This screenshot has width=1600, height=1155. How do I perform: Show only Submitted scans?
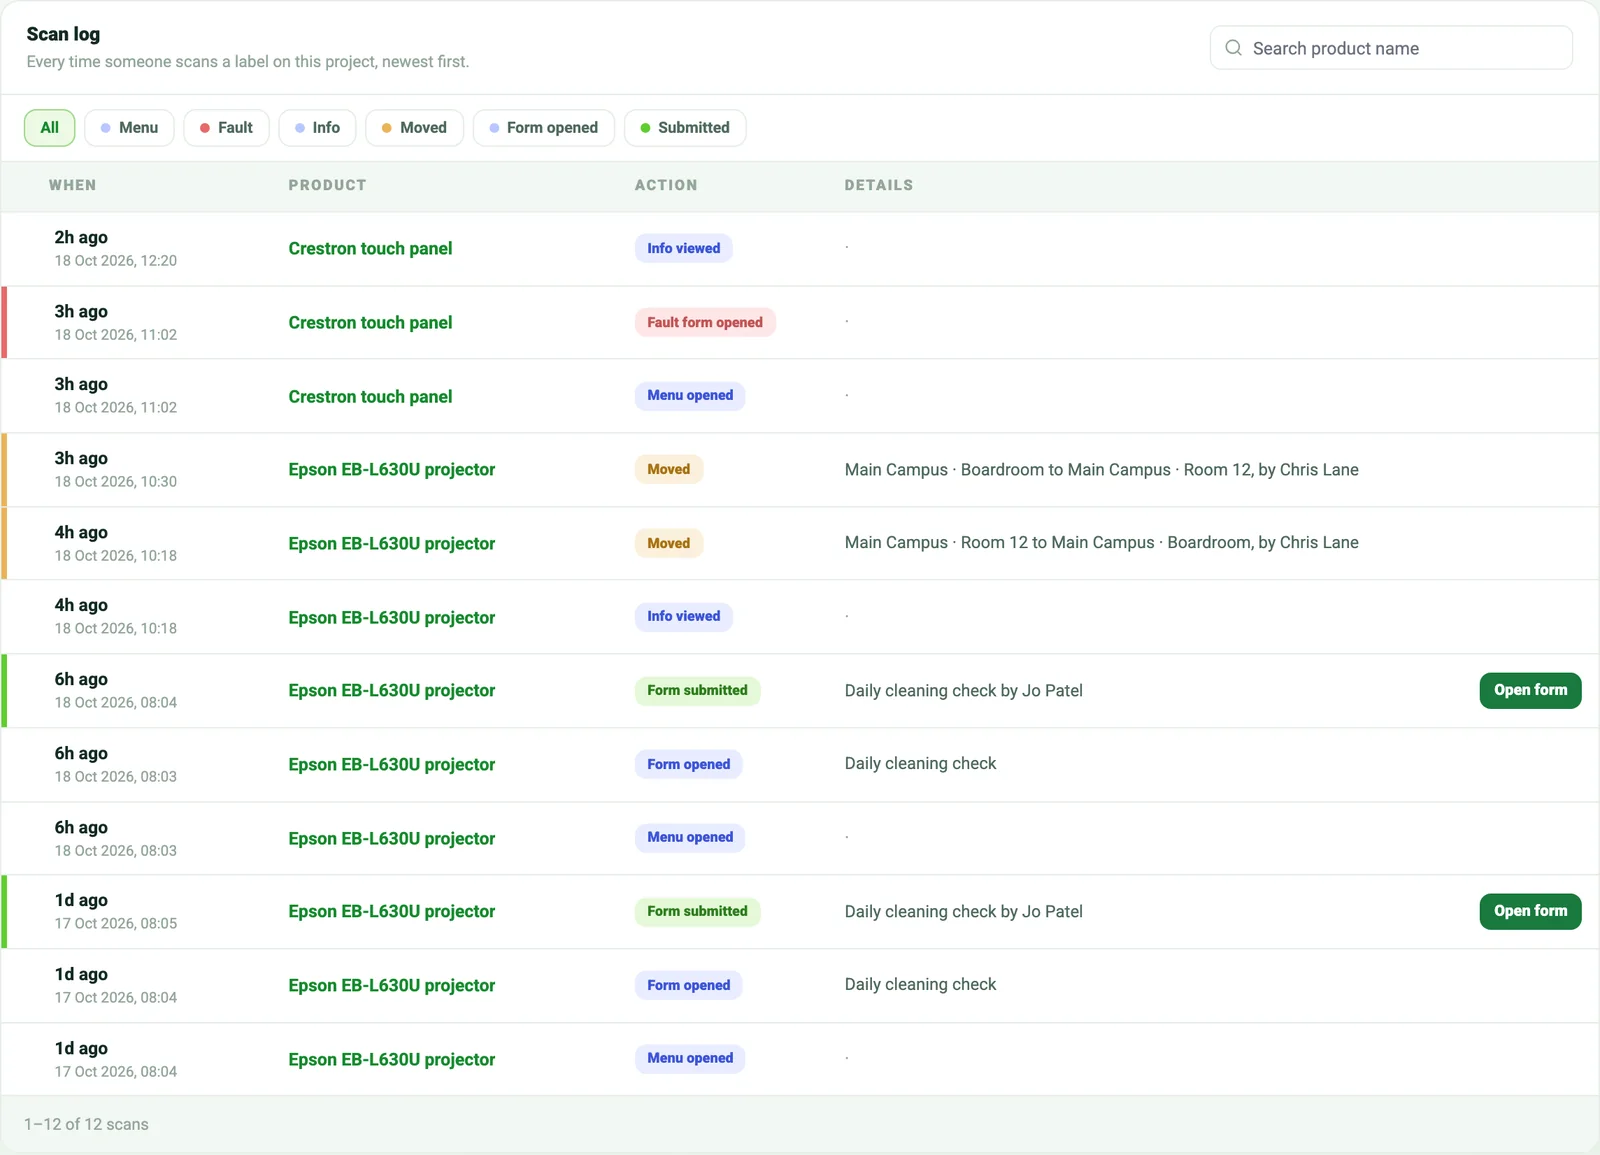(685, 128)
